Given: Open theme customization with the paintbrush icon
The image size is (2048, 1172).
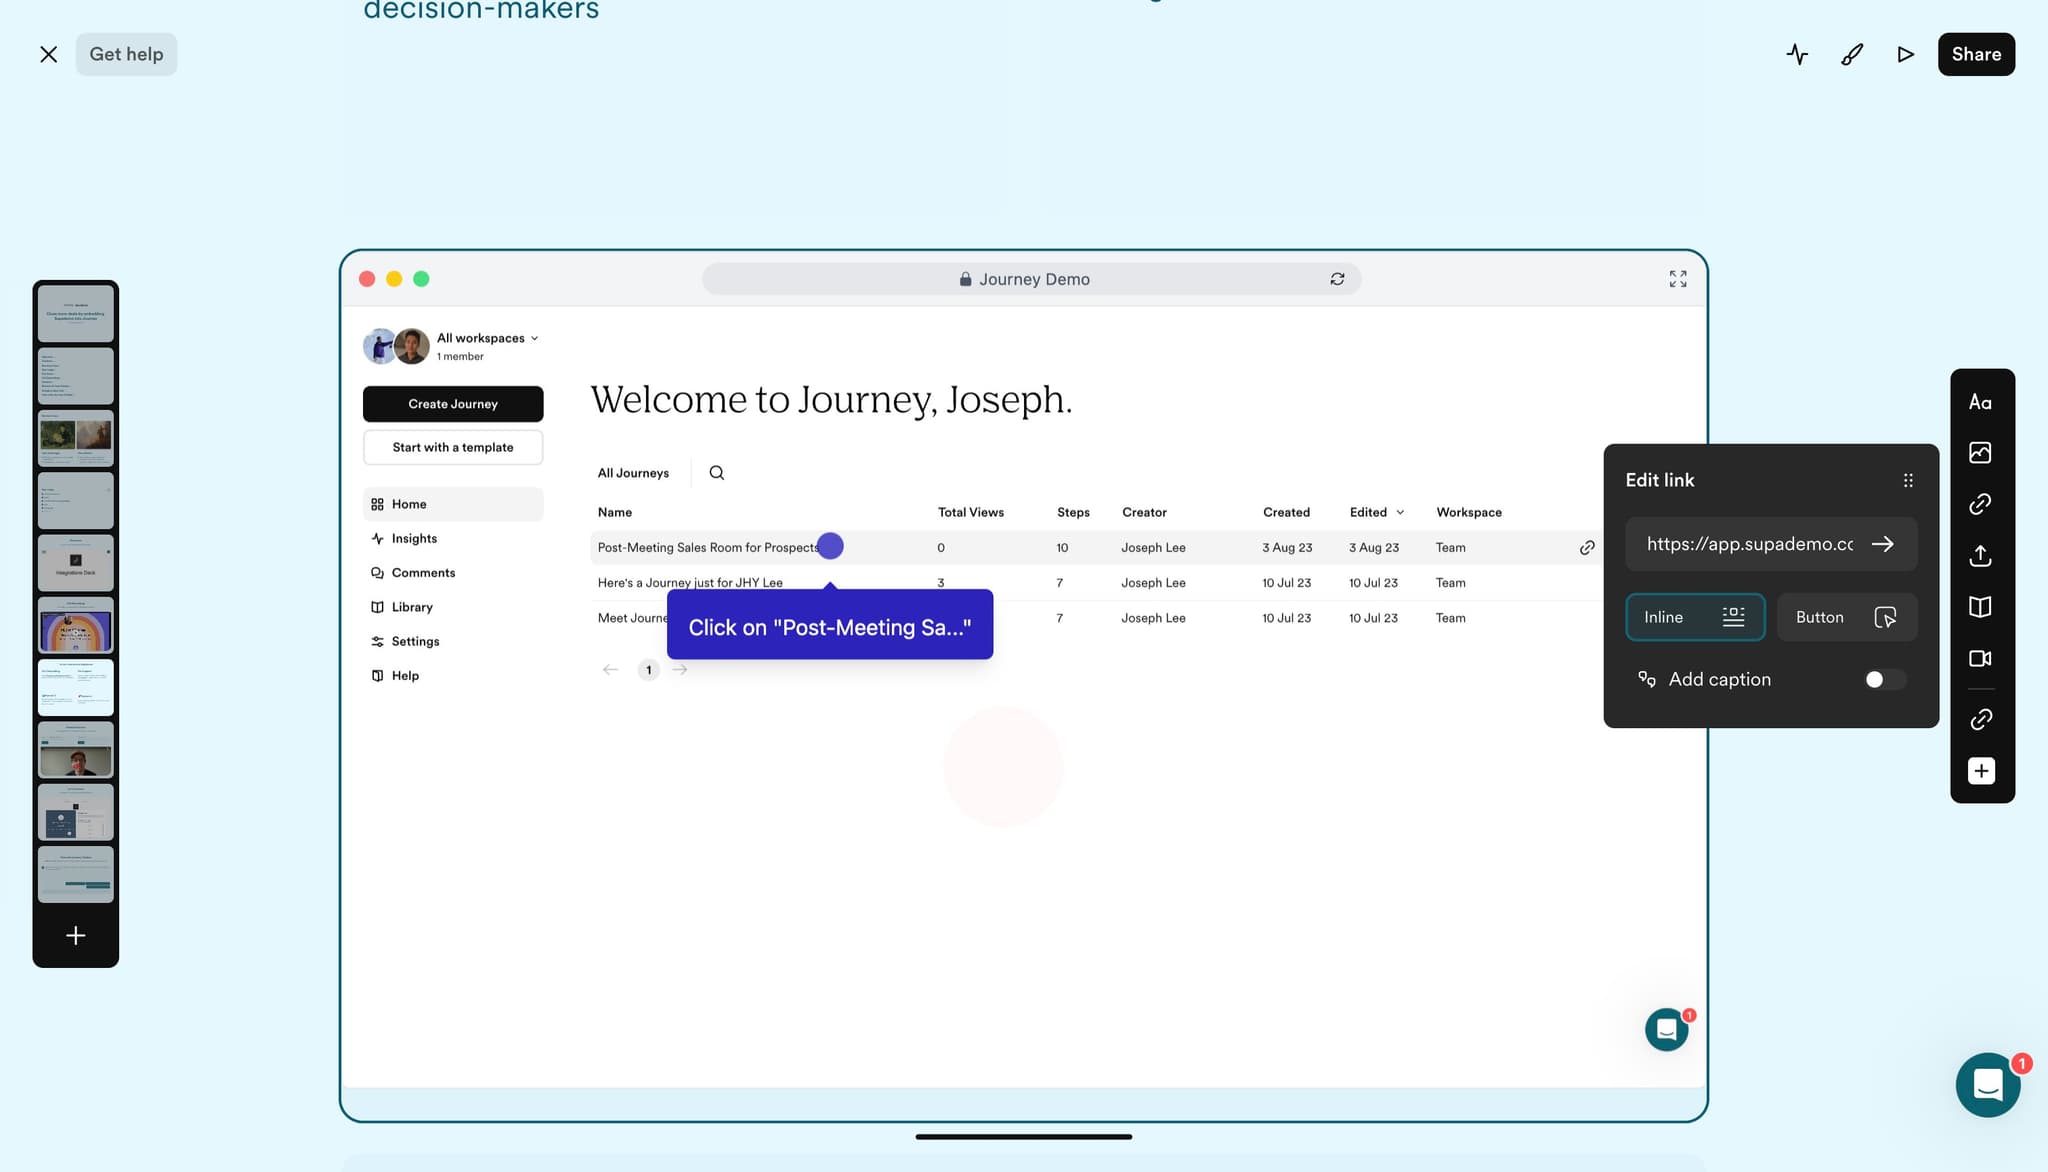Looking at the screenshot, I should (1851, 54).
